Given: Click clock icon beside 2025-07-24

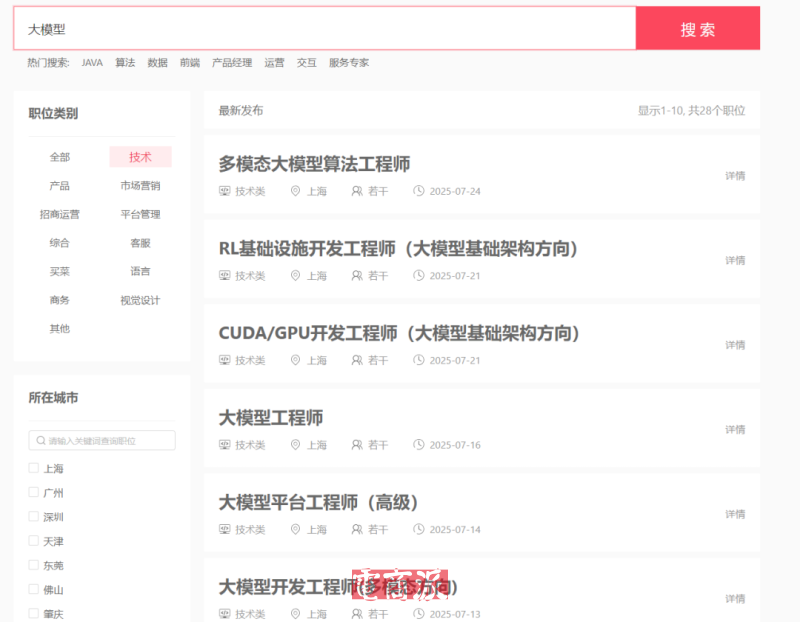Looking at the screenshot, I should coord(418,191).
